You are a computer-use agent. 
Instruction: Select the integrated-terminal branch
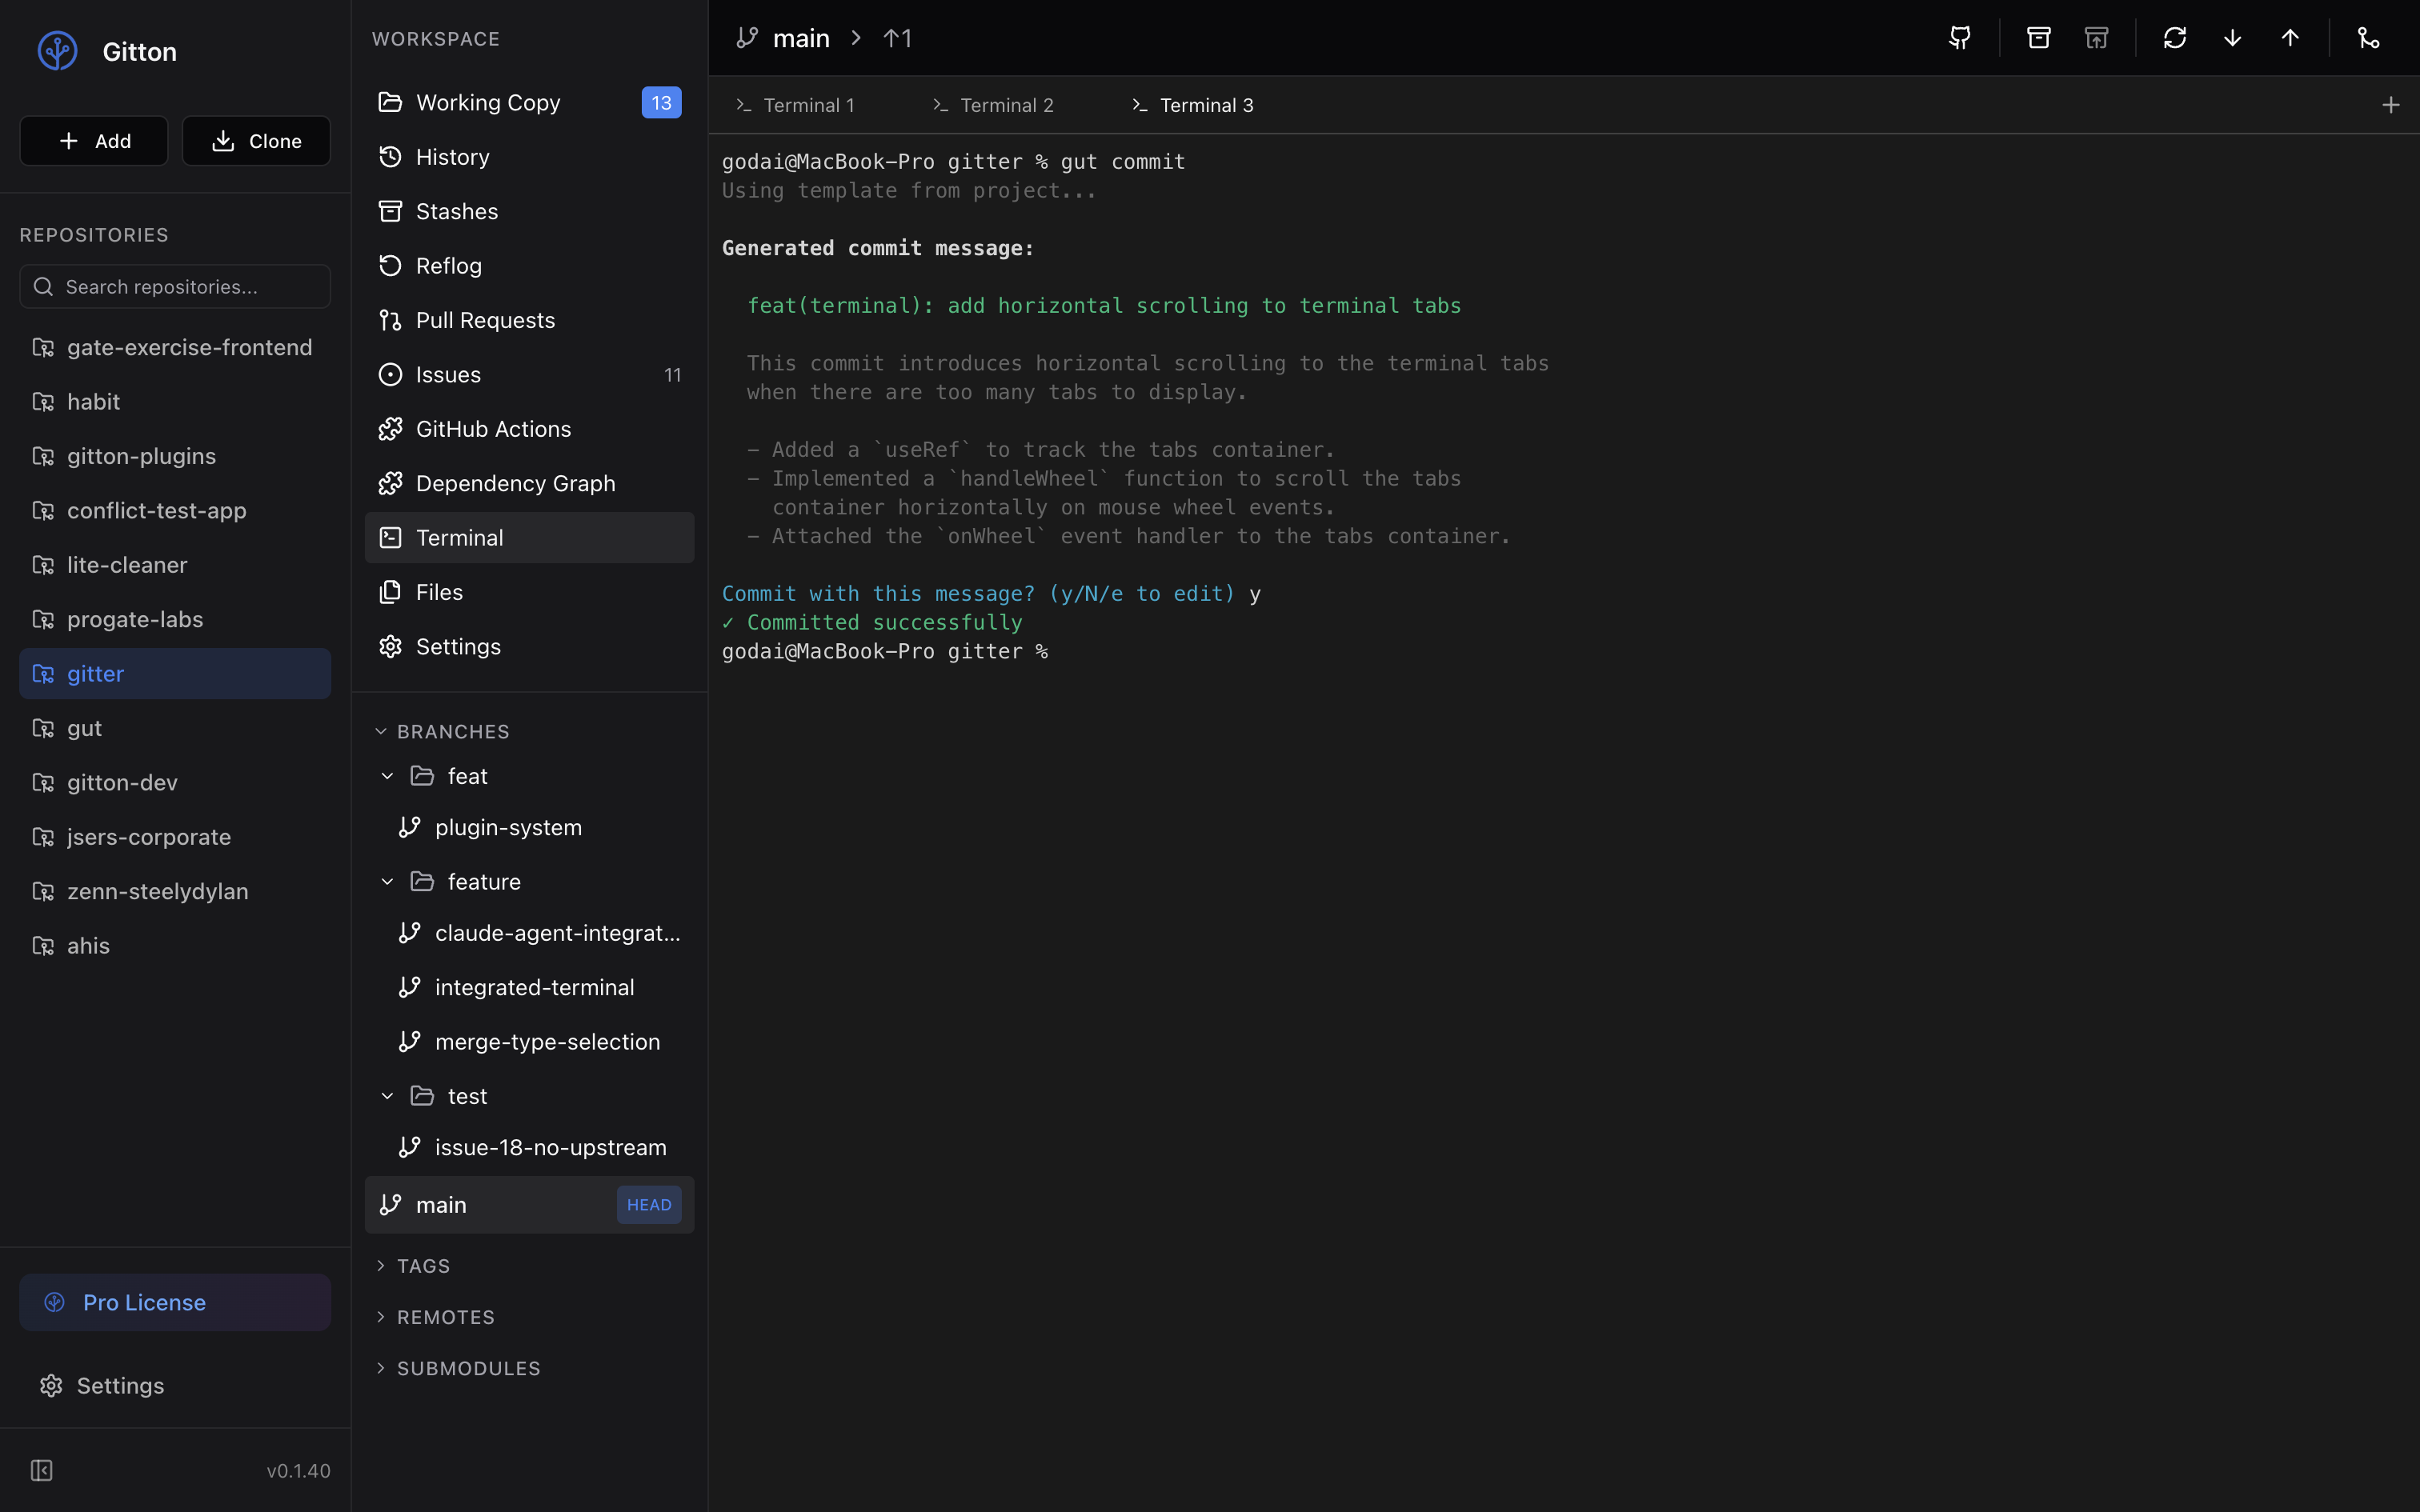(534, 987)
